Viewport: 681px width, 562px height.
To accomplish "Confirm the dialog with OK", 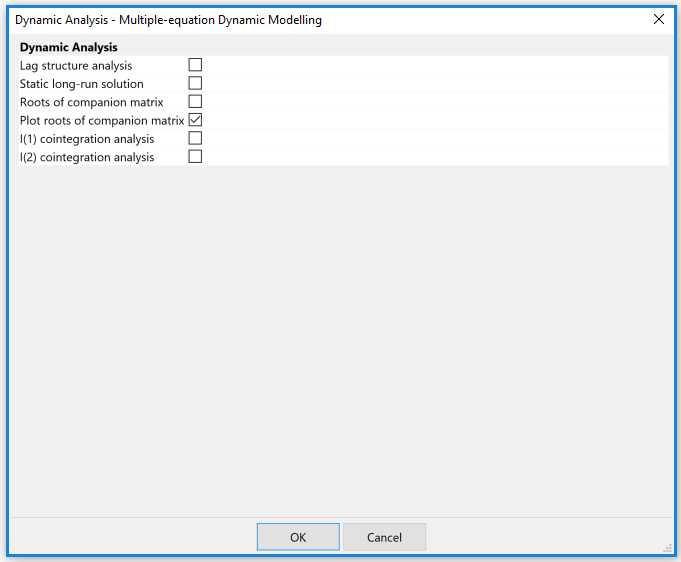I will tap(298, 537).
